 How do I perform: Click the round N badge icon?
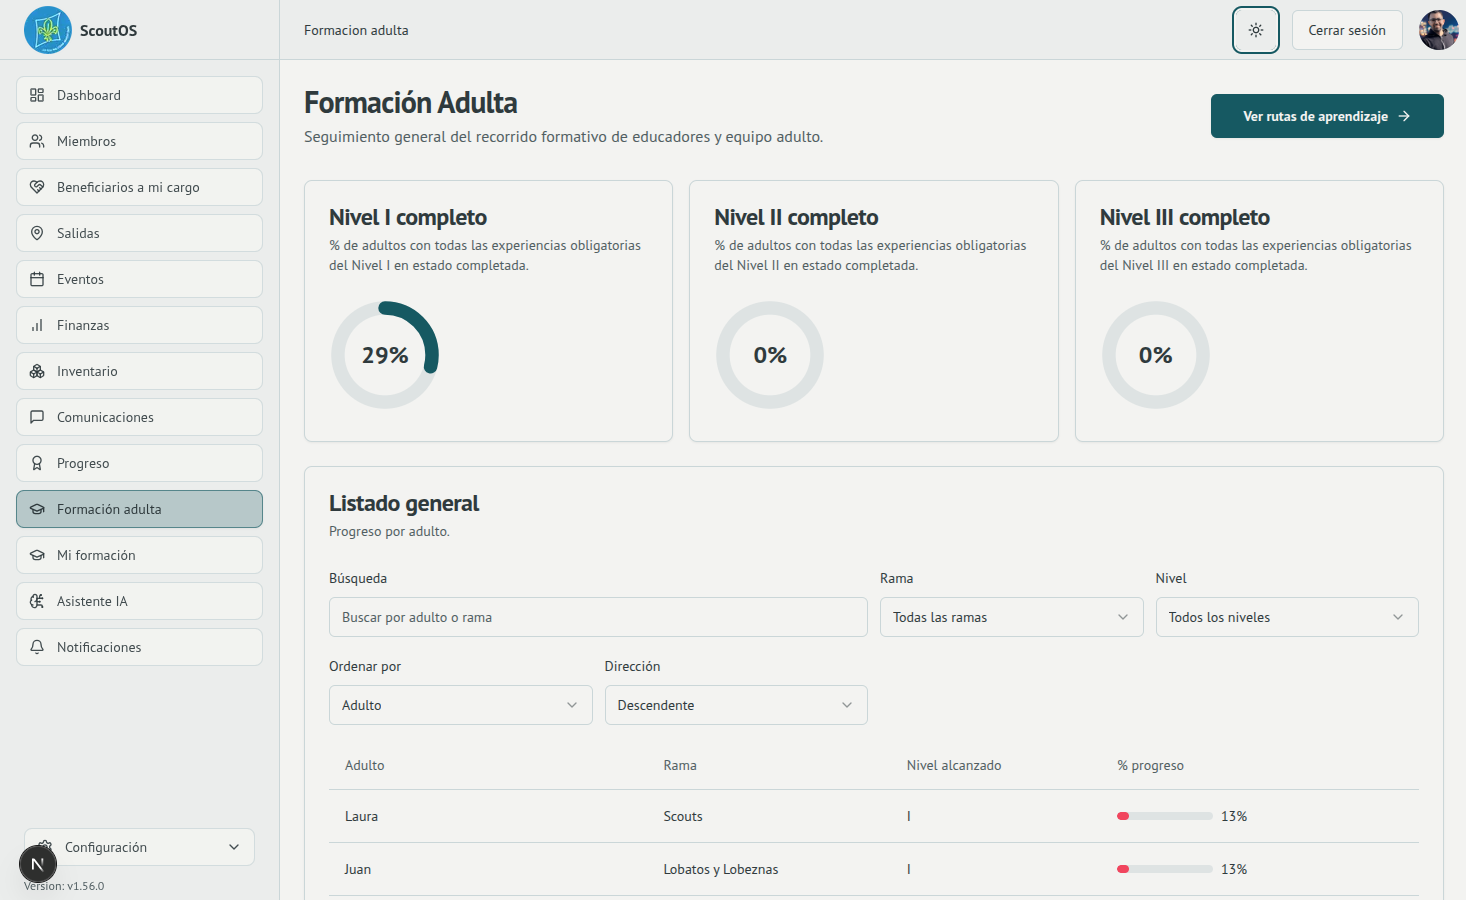[37, 864]
